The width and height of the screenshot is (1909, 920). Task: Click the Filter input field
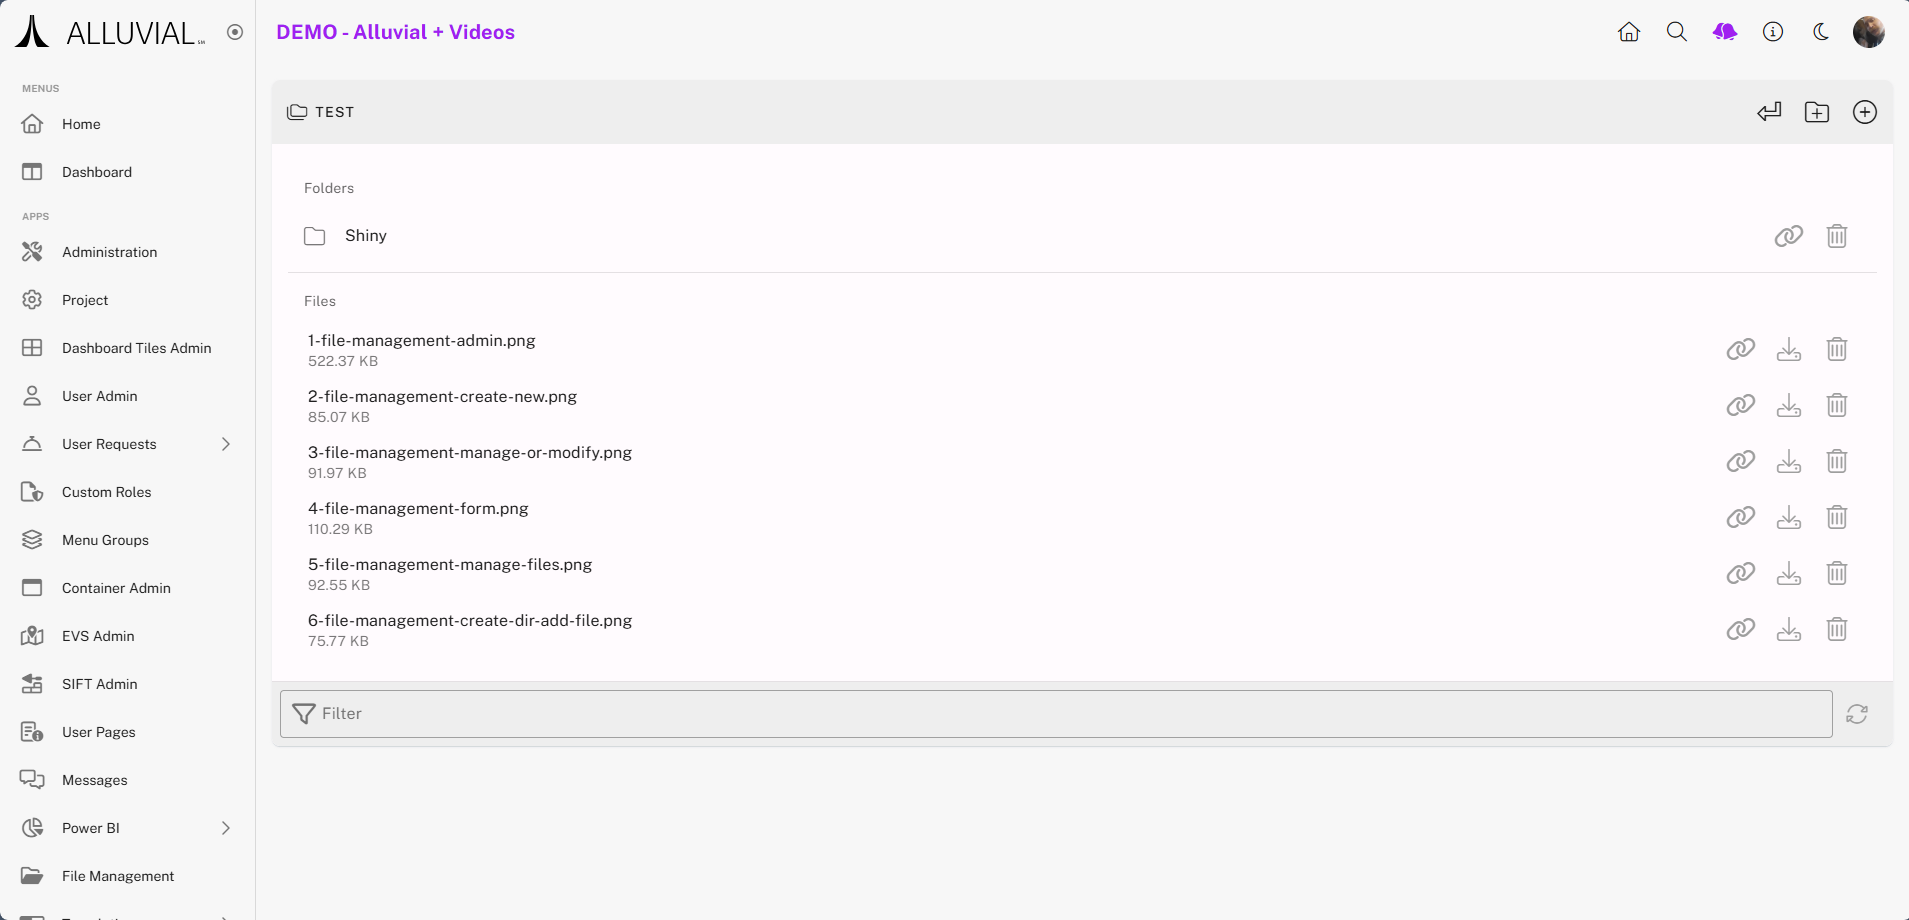pyautogui.click(x=1055, y=714)
